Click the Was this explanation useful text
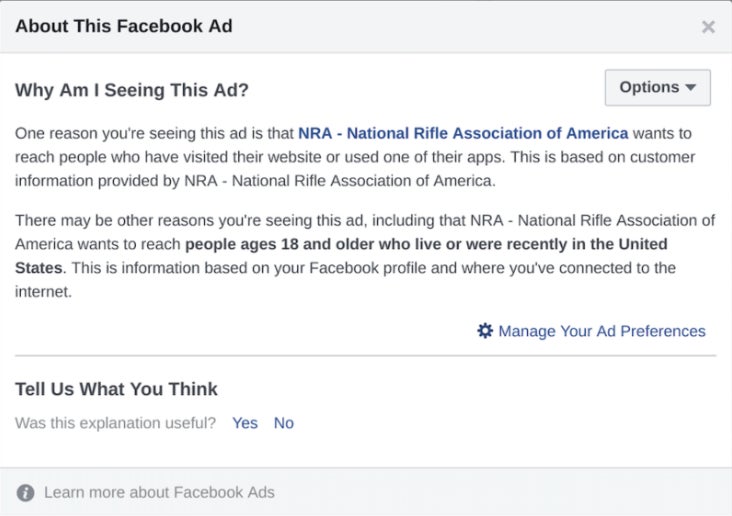732x516 pixels. click(x=115, y=423)
